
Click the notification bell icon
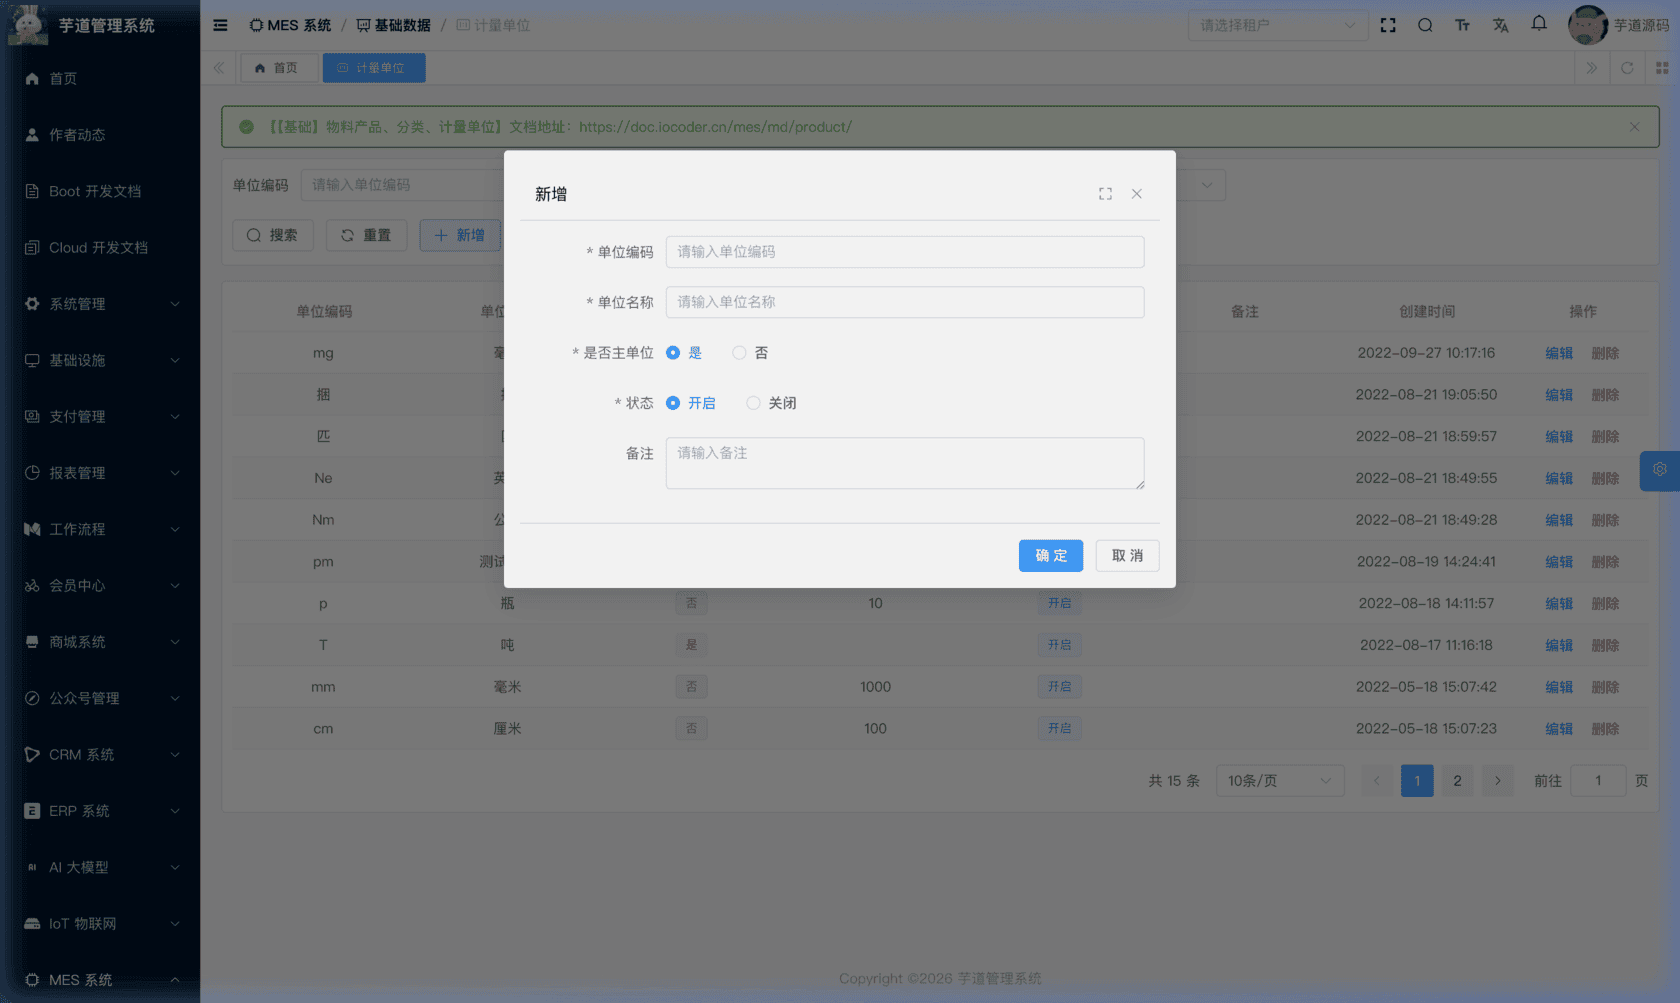[1539, 24]
